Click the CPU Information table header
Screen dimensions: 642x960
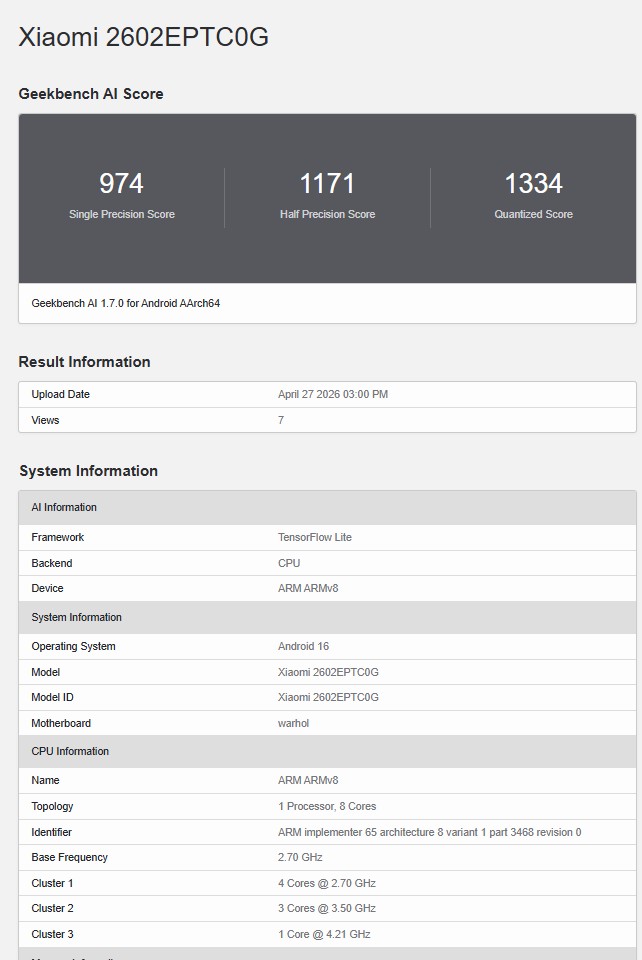click(70, 751)
